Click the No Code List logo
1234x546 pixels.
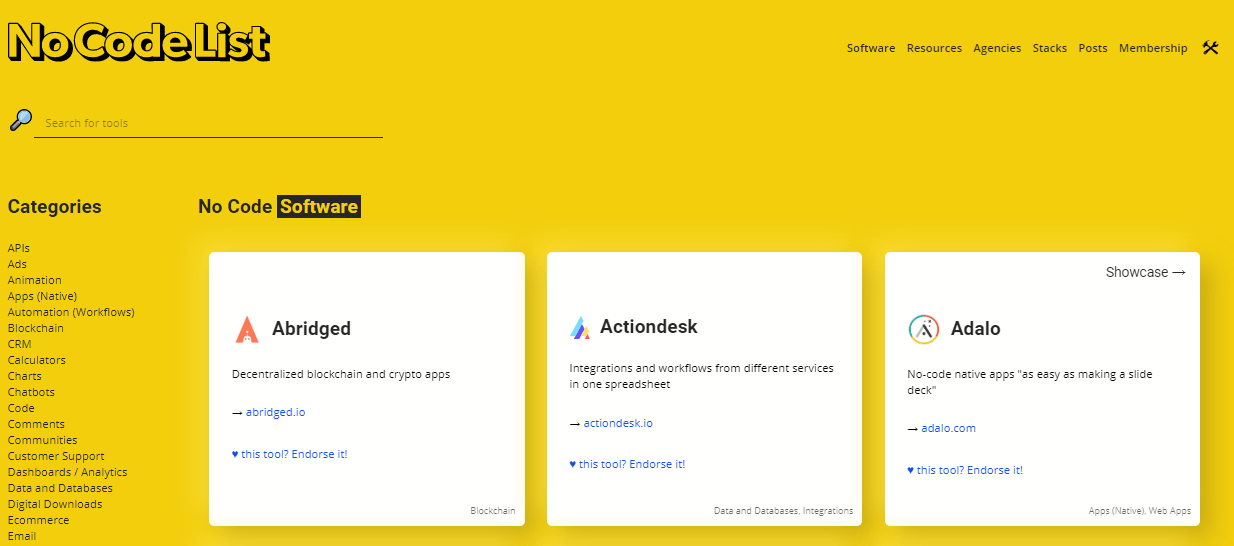point(139,42)
